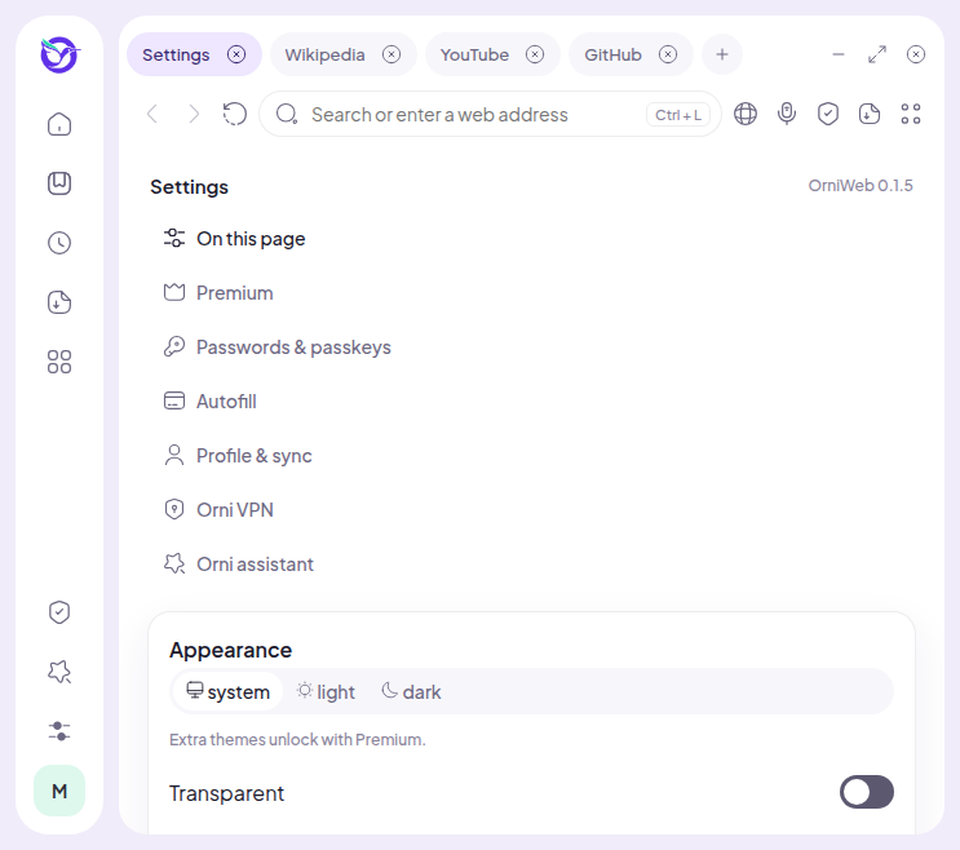Jump to Orni VPN section
Viewport: 960px width, 850px height.
pos(218,510)
